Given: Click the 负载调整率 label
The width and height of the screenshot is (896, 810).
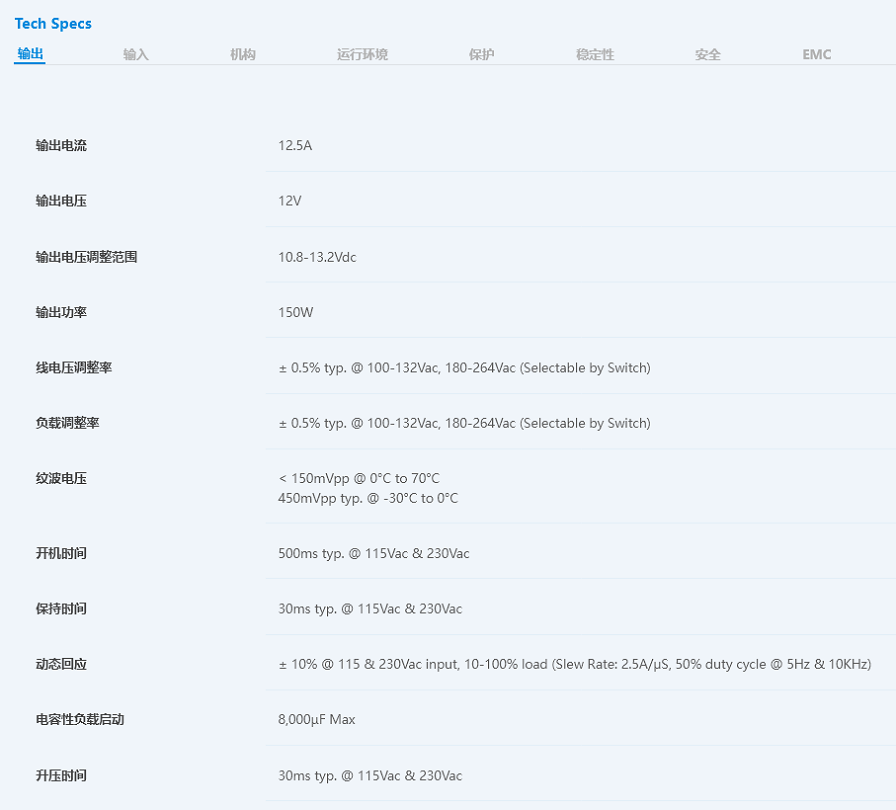Looking at the screenshot, I should click(67, 423).
